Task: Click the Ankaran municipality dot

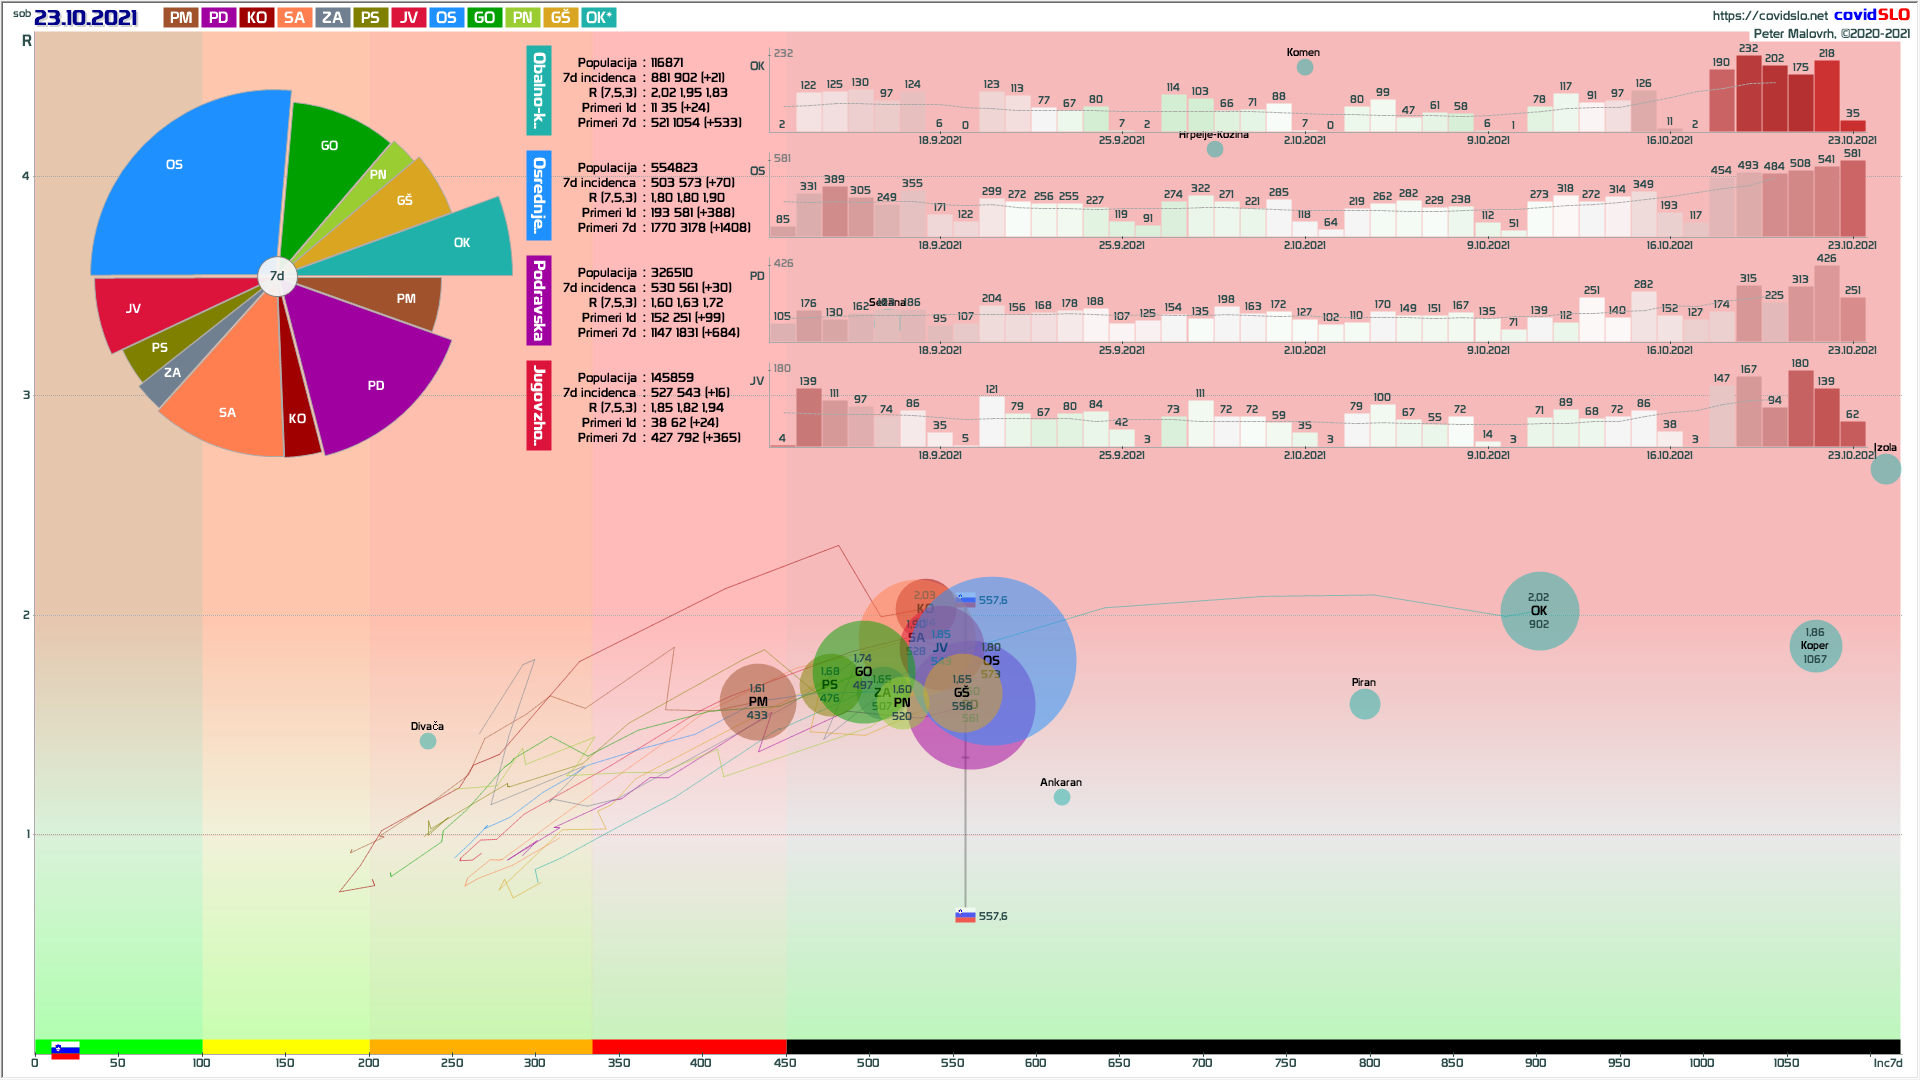Action: pyautogui.click(x=1062, y=797)
